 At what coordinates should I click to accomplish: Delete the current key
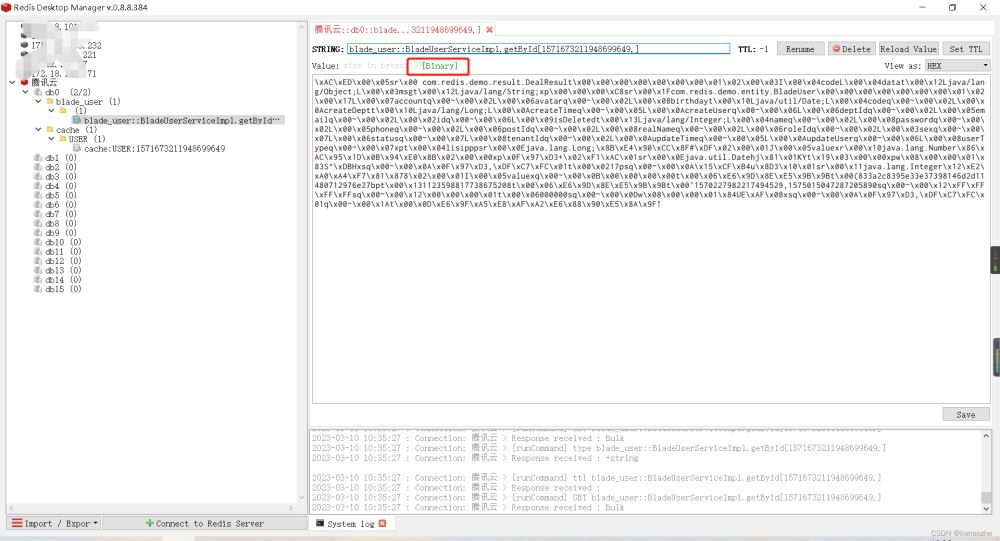pyautogui.click(x=851, y=49)
